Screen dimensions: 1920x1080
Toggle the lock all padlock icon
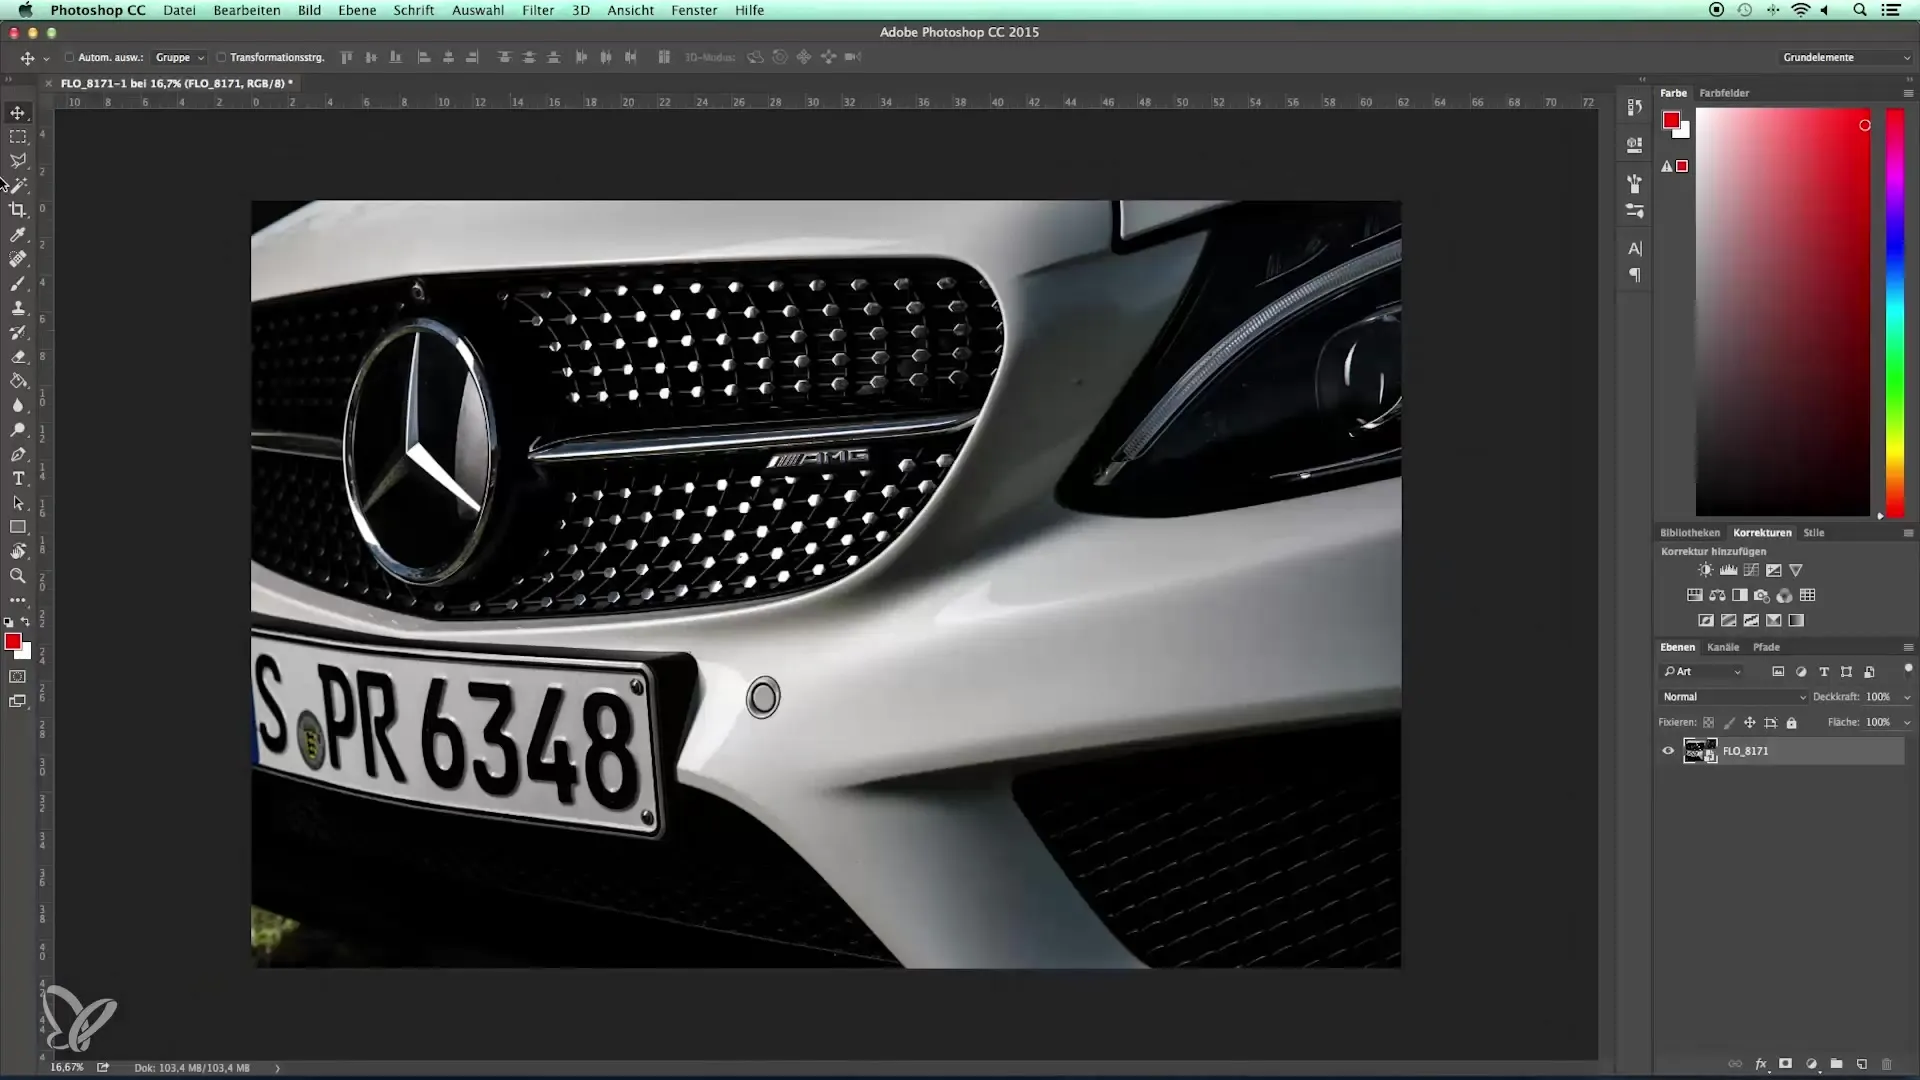click(x=1791, y=722)
